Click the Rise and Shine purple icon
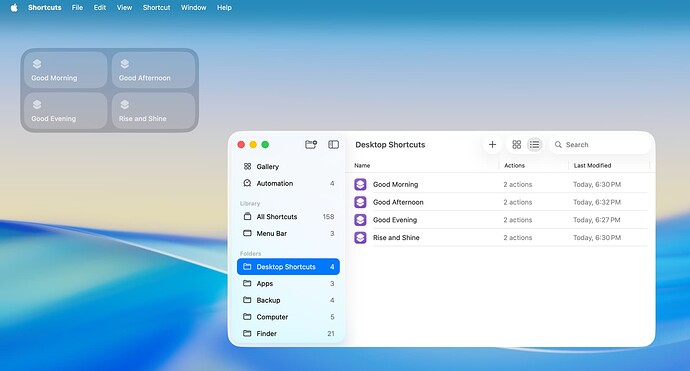Screen dimensions: 690x371 pos(360,238)
